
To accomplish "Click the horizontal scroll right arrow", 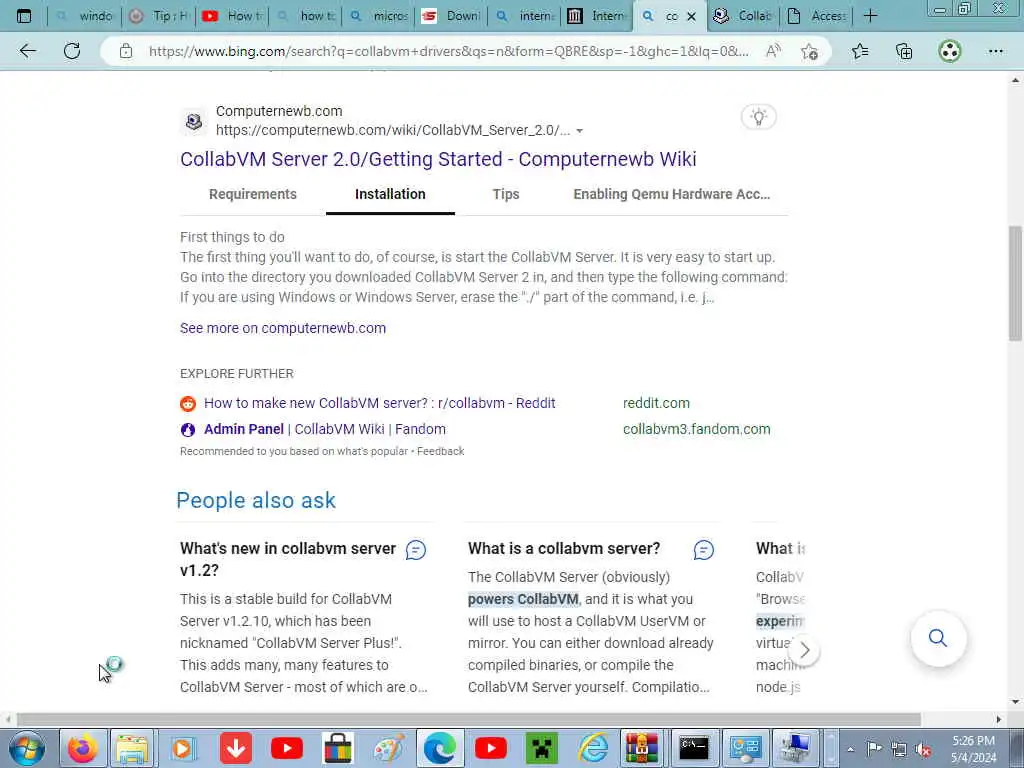I will pos(998,719).
